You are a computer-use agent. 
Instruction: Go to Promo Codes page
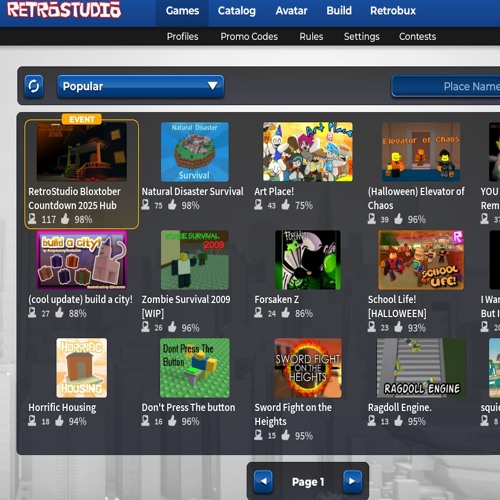coord(249,36)
